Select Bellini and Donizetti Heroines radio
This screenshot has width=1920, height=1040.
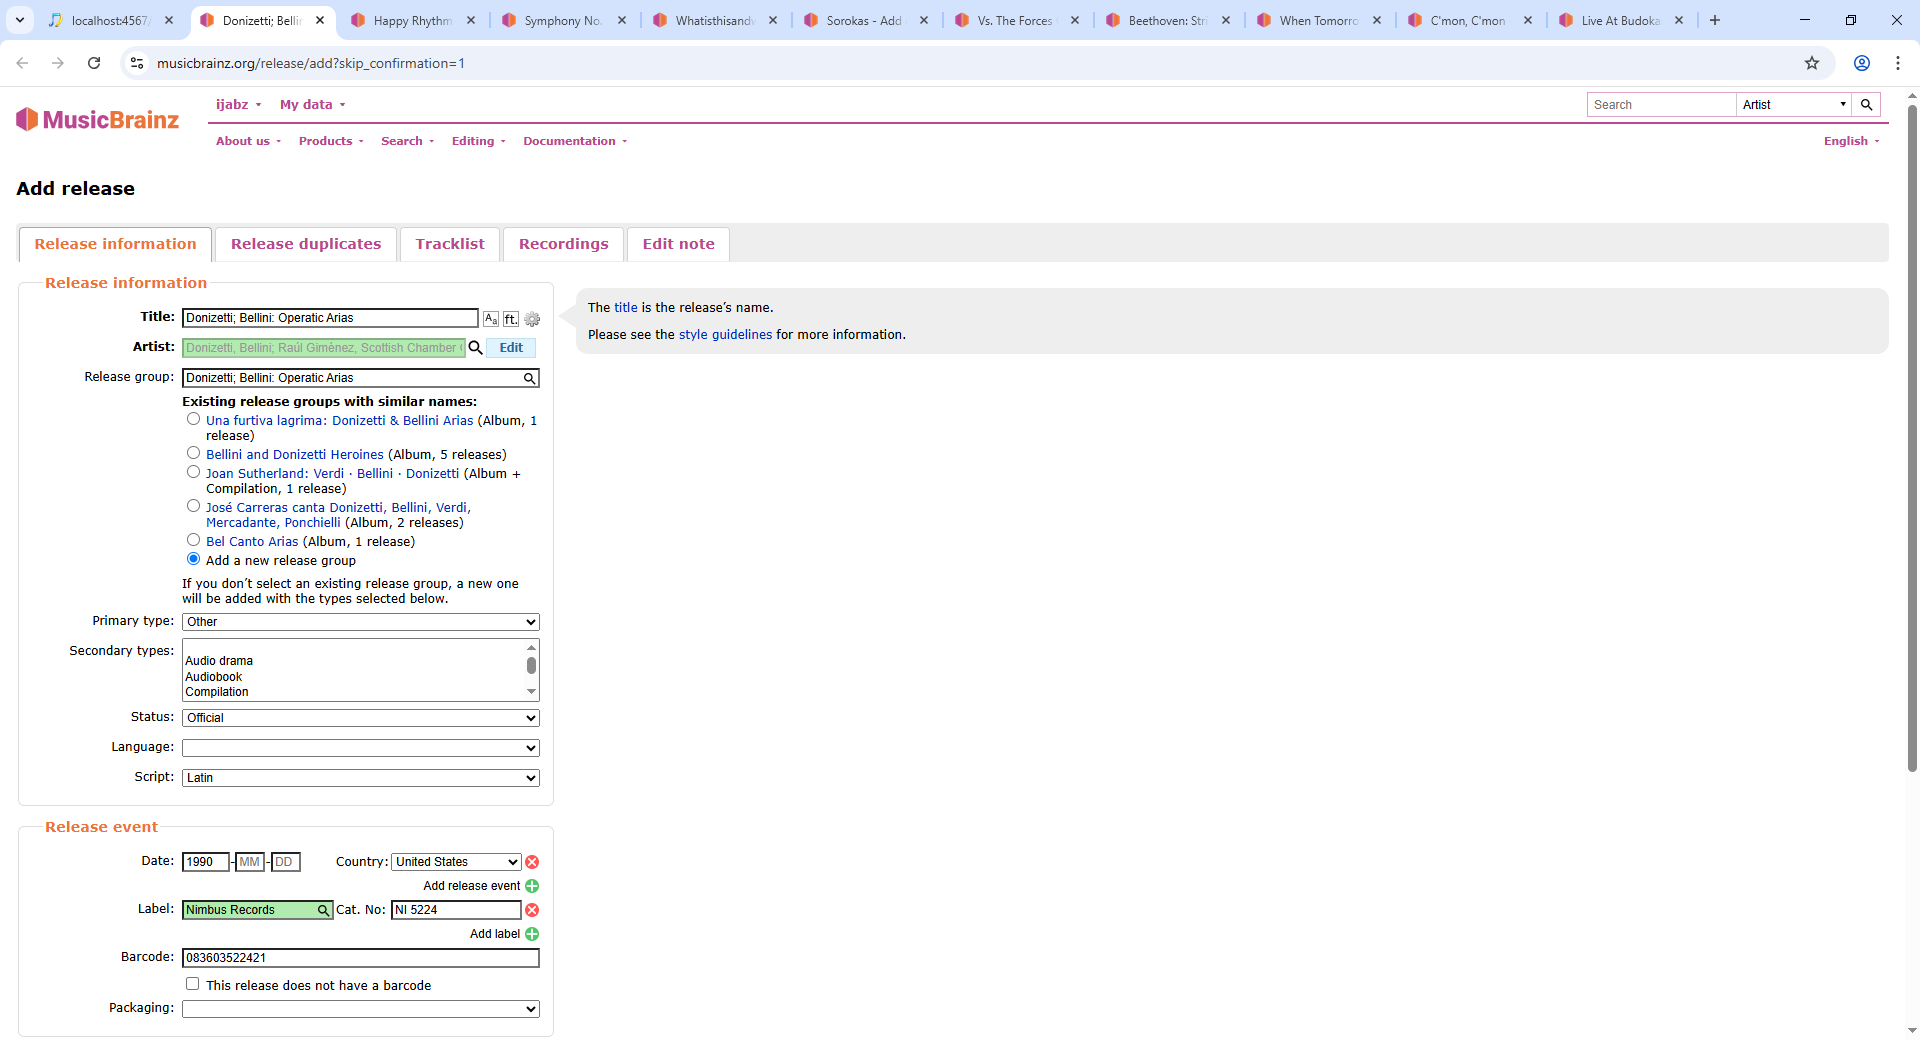point(194,453)
